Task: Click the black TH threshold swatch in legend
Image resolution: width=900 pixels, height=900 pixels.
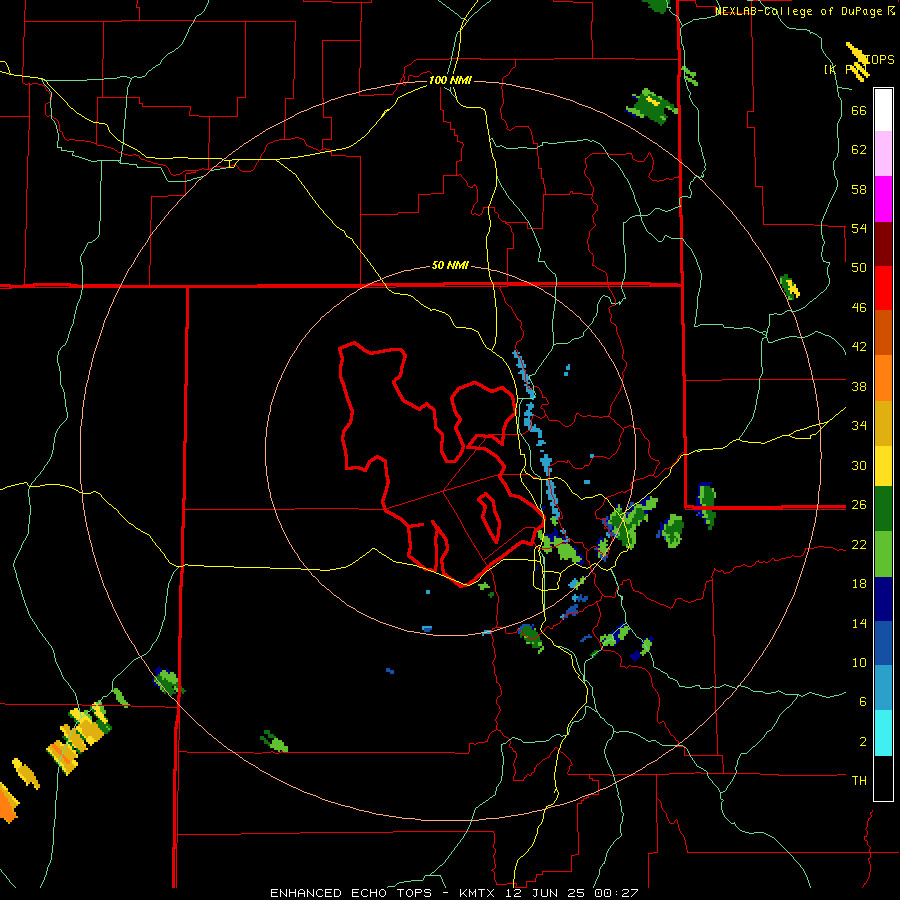Action: tap(883, 778)
